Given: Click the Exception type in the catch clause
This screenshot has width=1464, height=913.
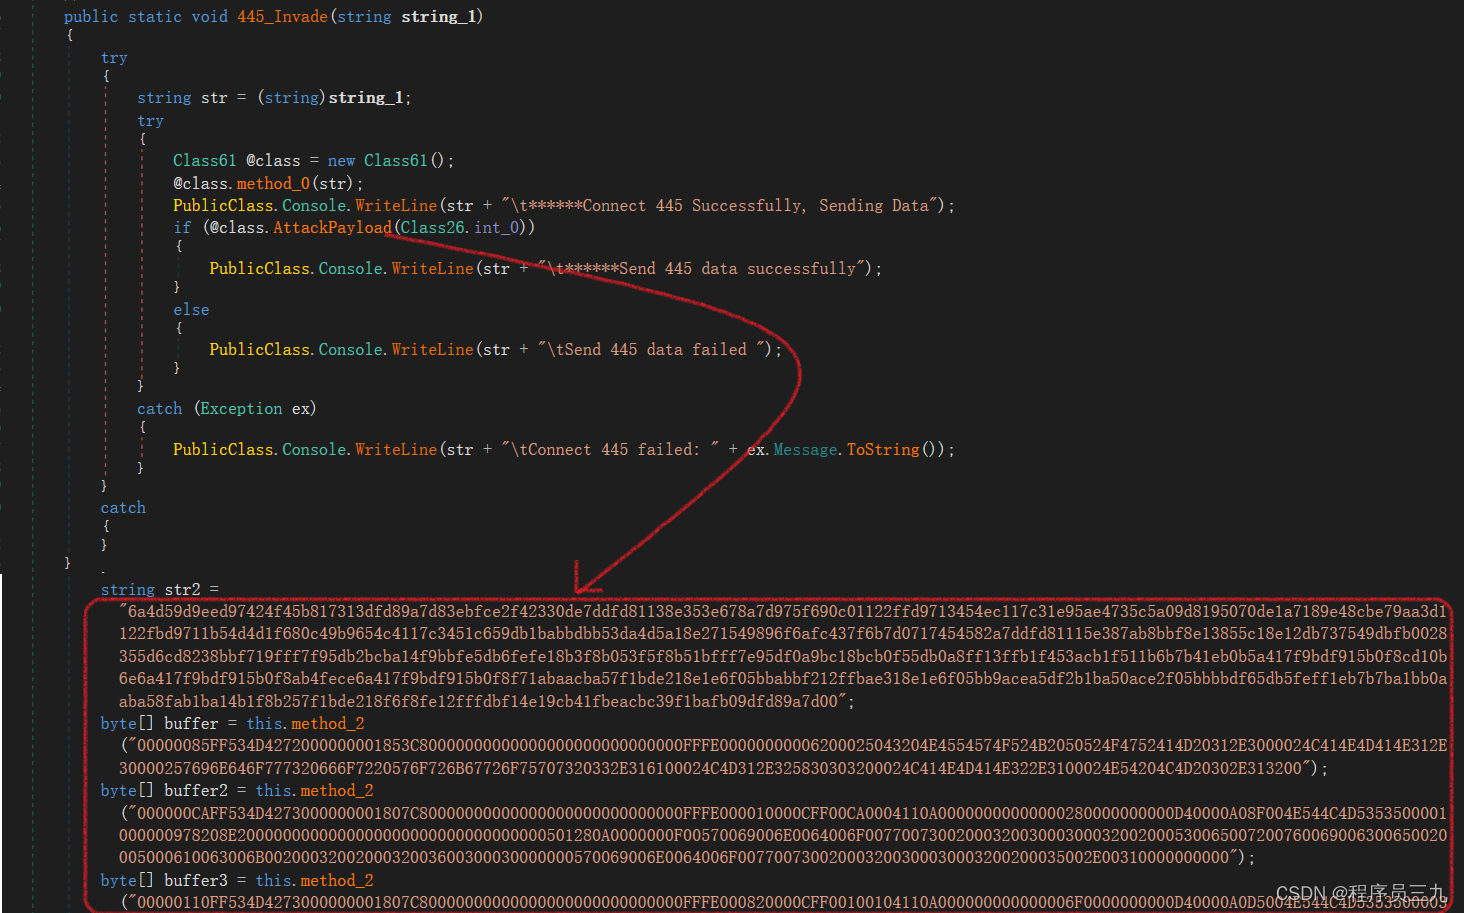Looking at the screenshot, I should pyautogui.click(x=241, y=409).
